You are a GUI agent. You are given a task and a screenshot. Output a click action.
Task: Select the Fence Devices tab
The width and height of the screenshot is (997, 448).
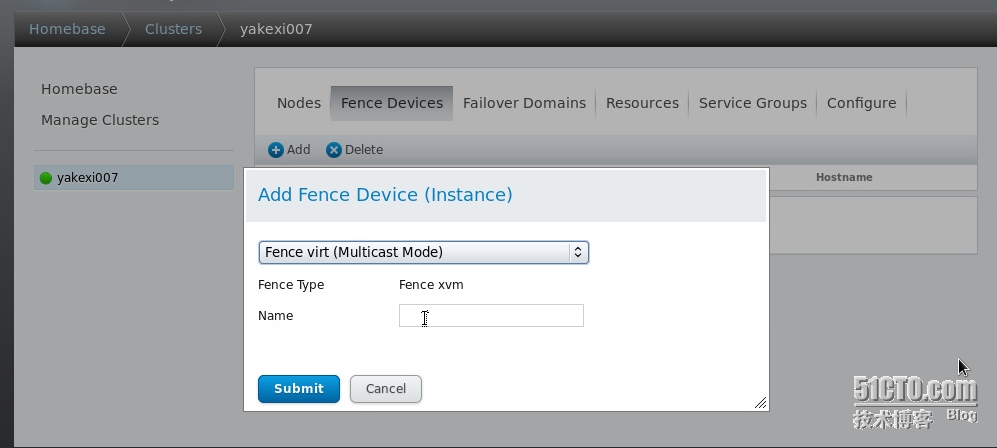pos(392,103)
